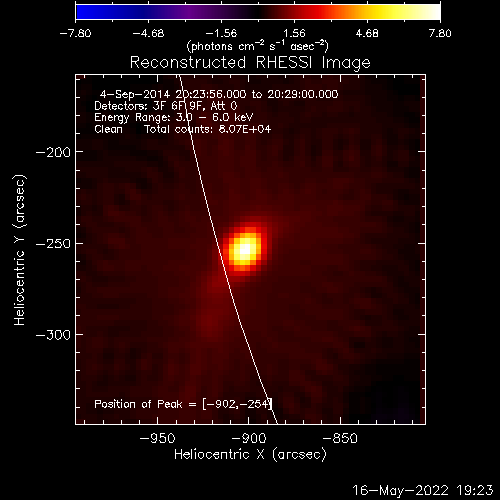This screenshot has height=500, width=500.
Task: Click the yellow region of the colorbar
Action: click(x=383, y=12)
